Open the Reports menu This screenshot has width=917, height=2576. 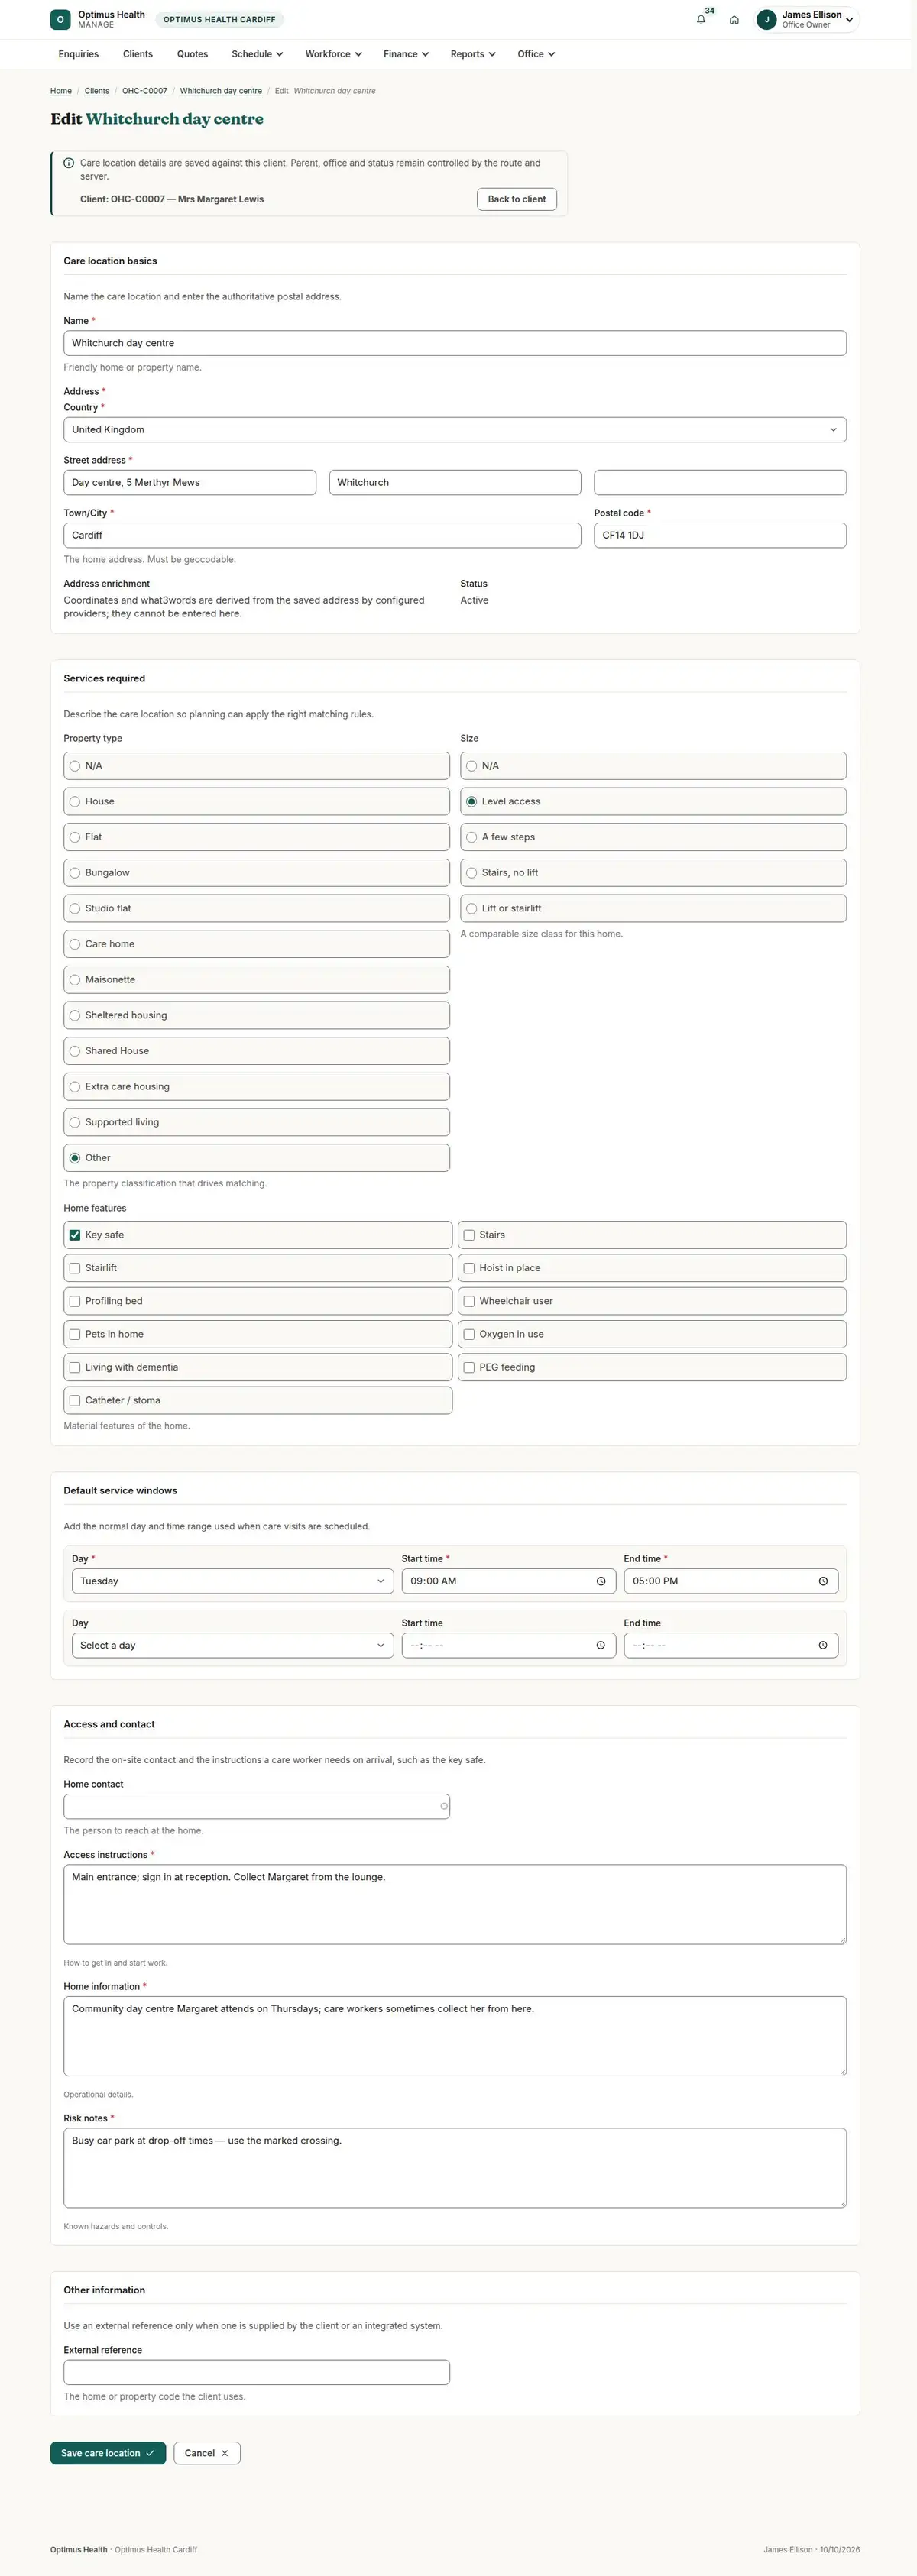point(473,54)
